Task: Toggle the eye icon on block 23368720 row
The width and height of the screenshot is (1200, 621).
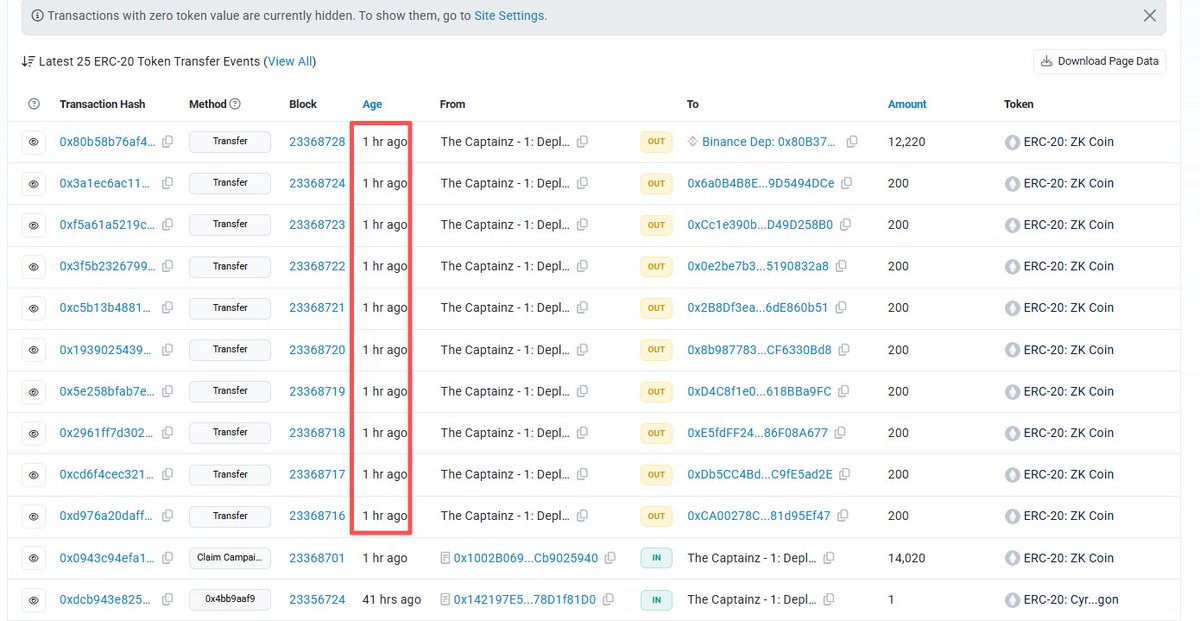Action: click(33, 349)
